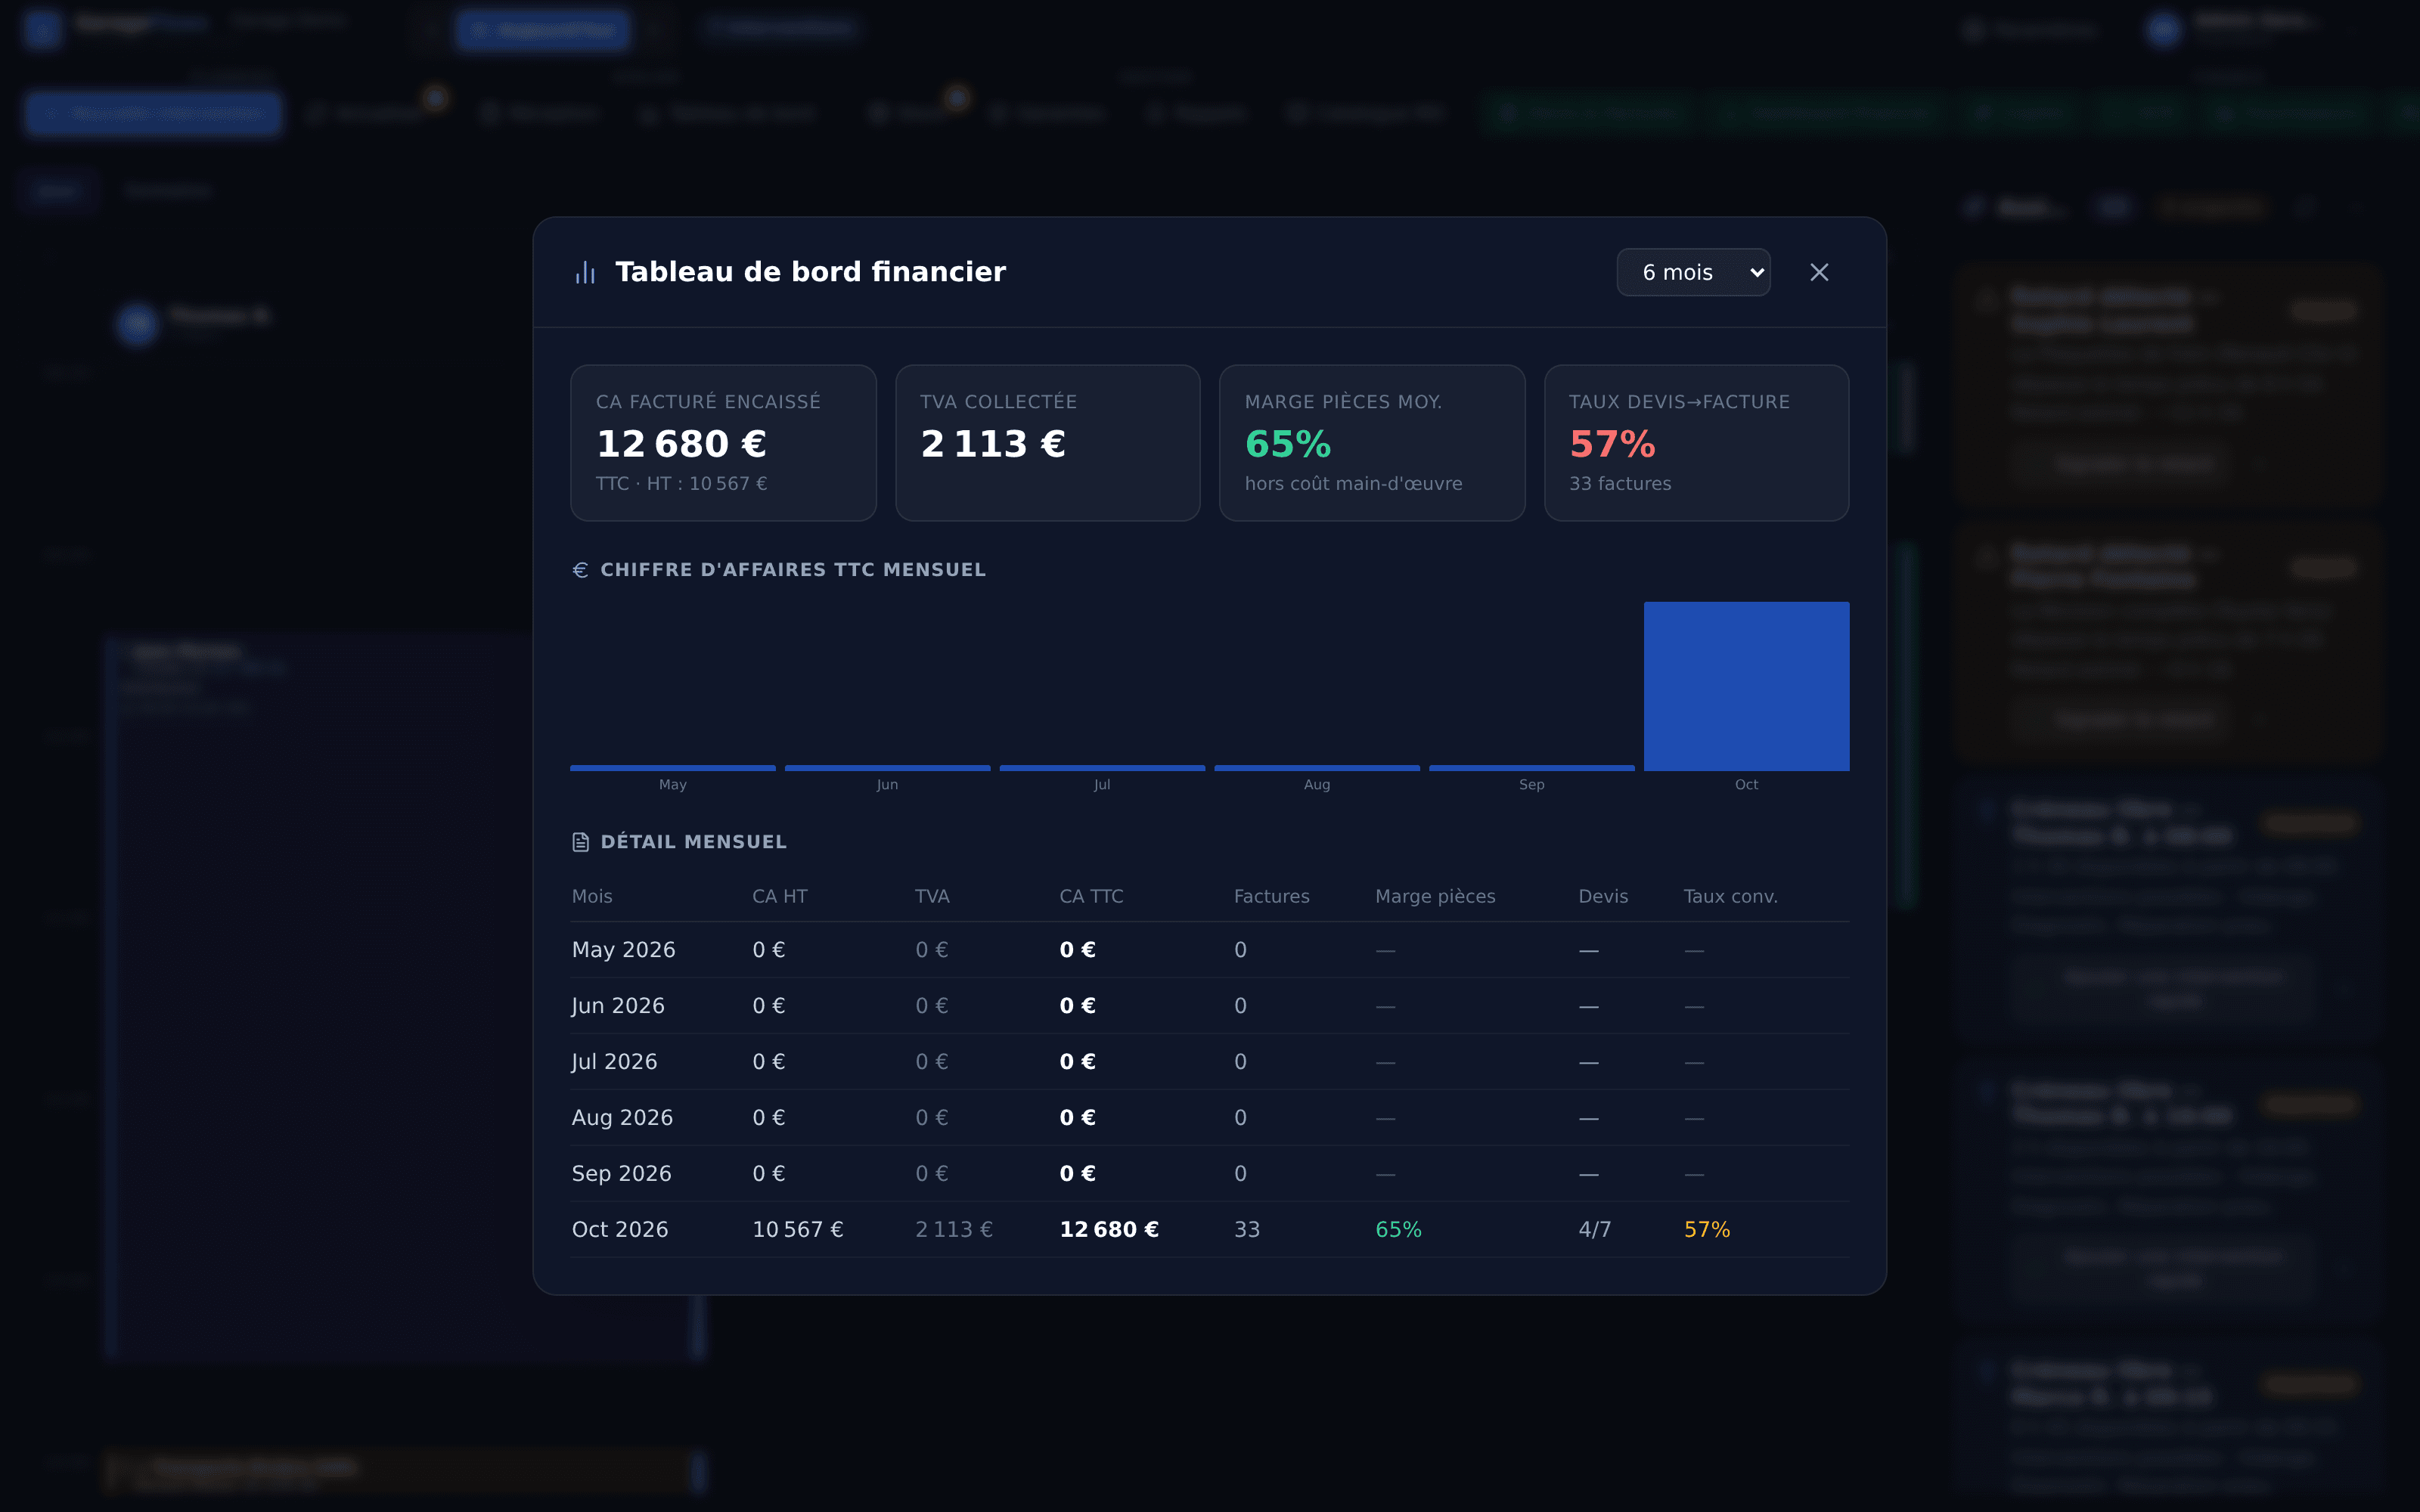The width and height of the screenshot is (2420, 1512).
Task: Click the "33" invoices cell in Oct 2026 row
Action: [1247, 1230]
